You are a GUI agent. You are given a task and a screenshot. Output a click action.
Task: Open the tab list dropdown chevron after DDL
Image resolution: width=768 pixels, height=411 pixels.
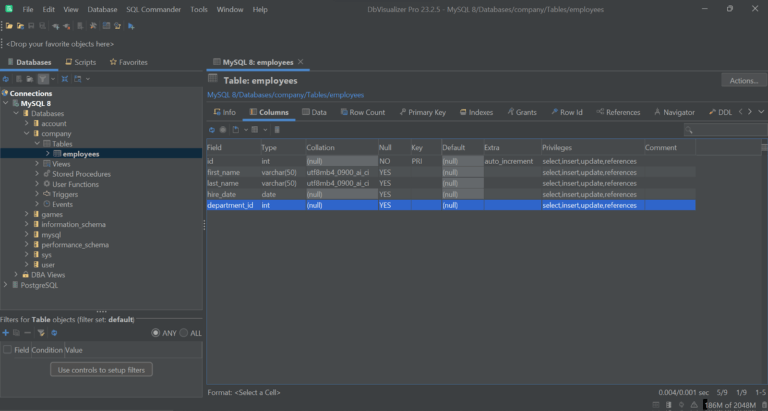pos(761,112)
